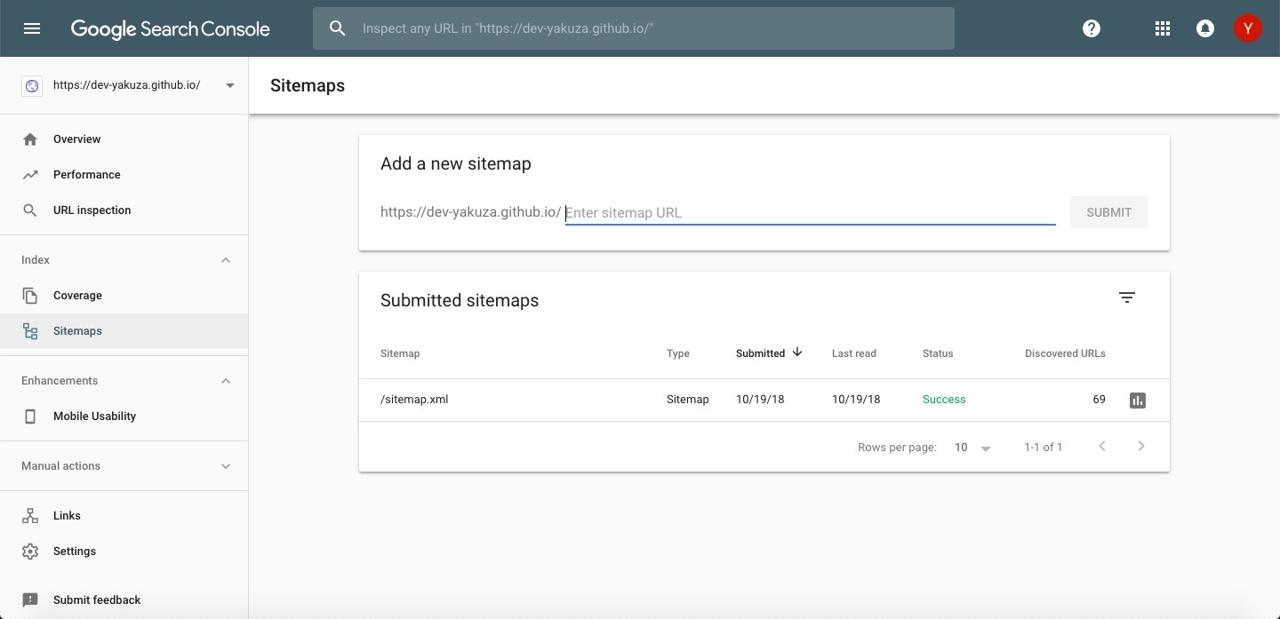Sort by Last read column
Viewport: 1280px width, 619px height.
[x=854, y=353]
